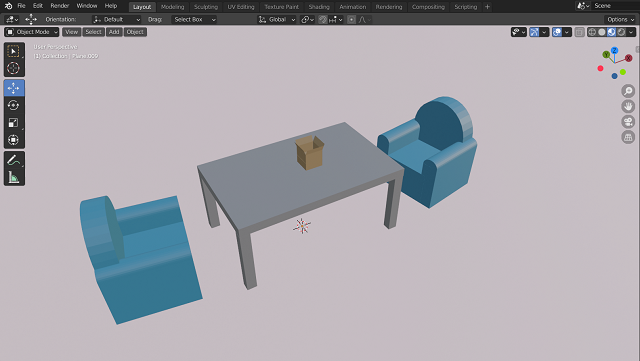Viewport: 640px width, 361px height.
Task: Toggle show gizmos button
Action: [x=534, y=32]
